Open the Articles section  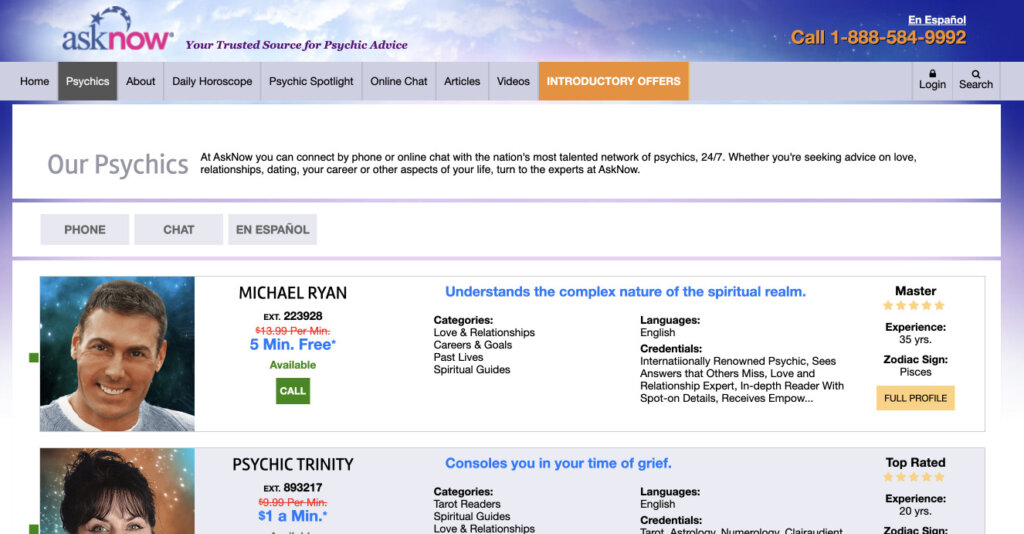coord(462,81)
